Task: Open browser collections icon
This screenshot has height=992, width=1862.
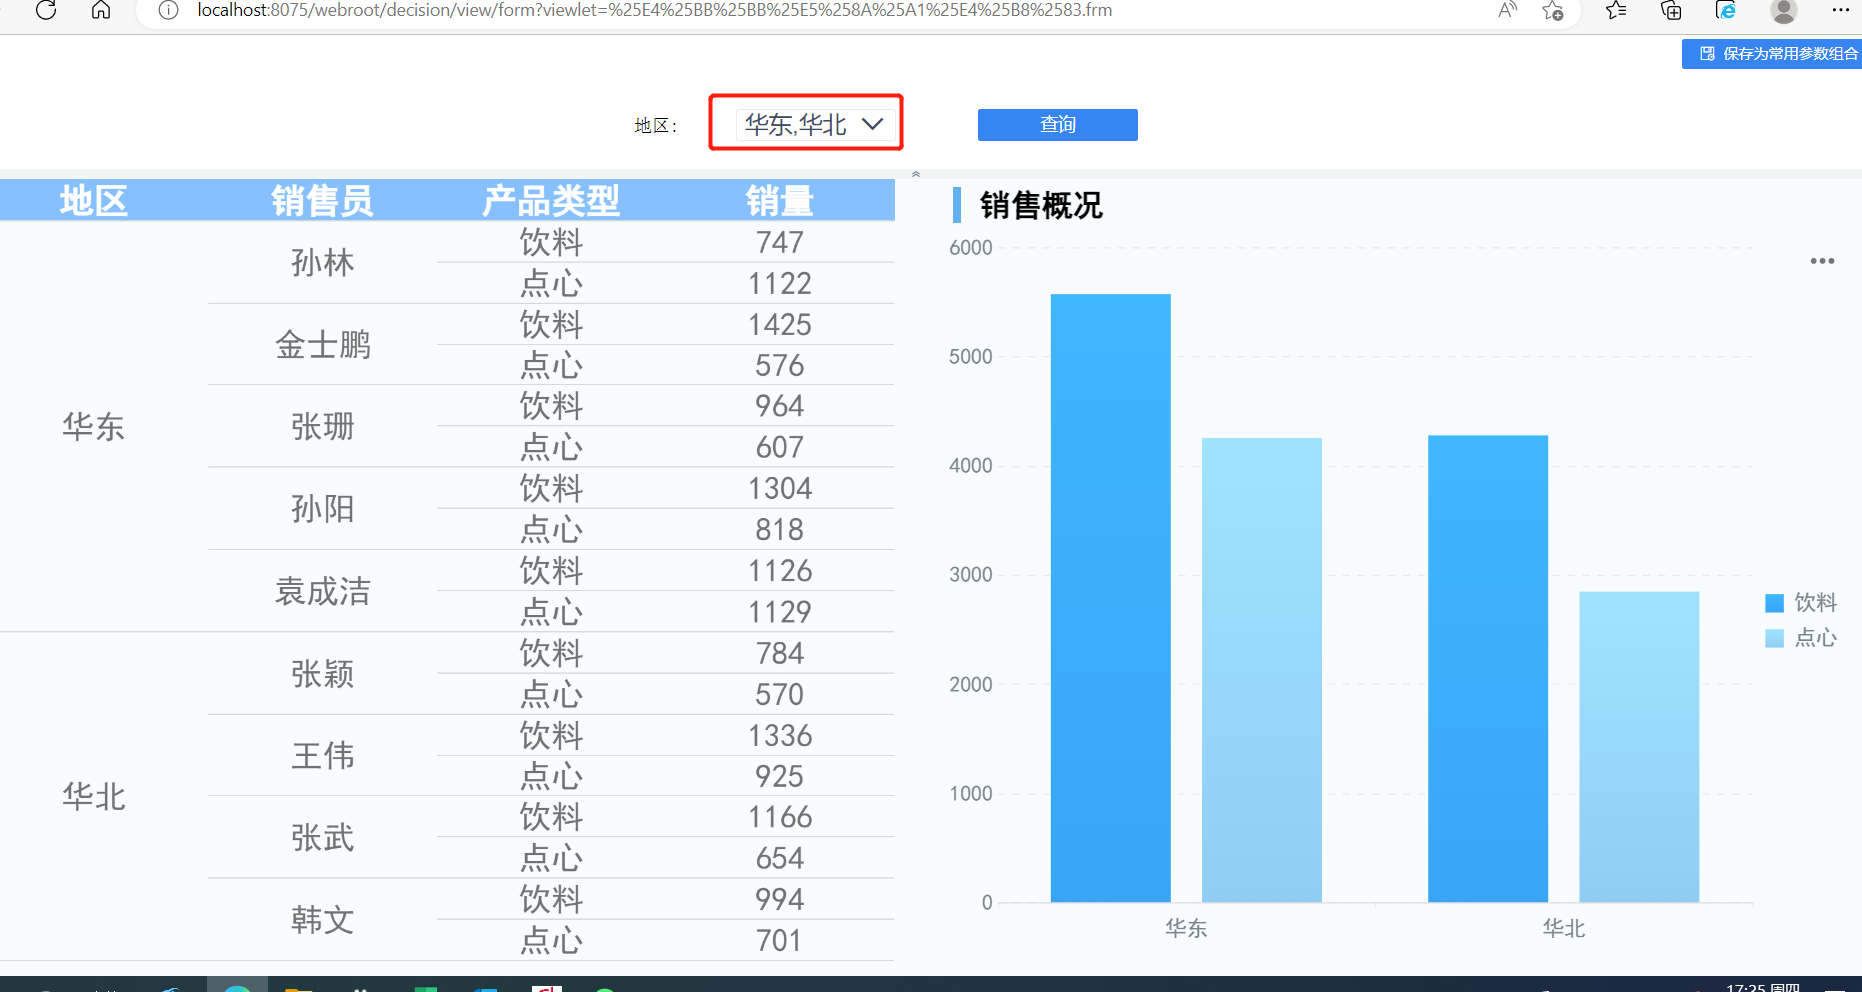Action: coord(1671,11)
